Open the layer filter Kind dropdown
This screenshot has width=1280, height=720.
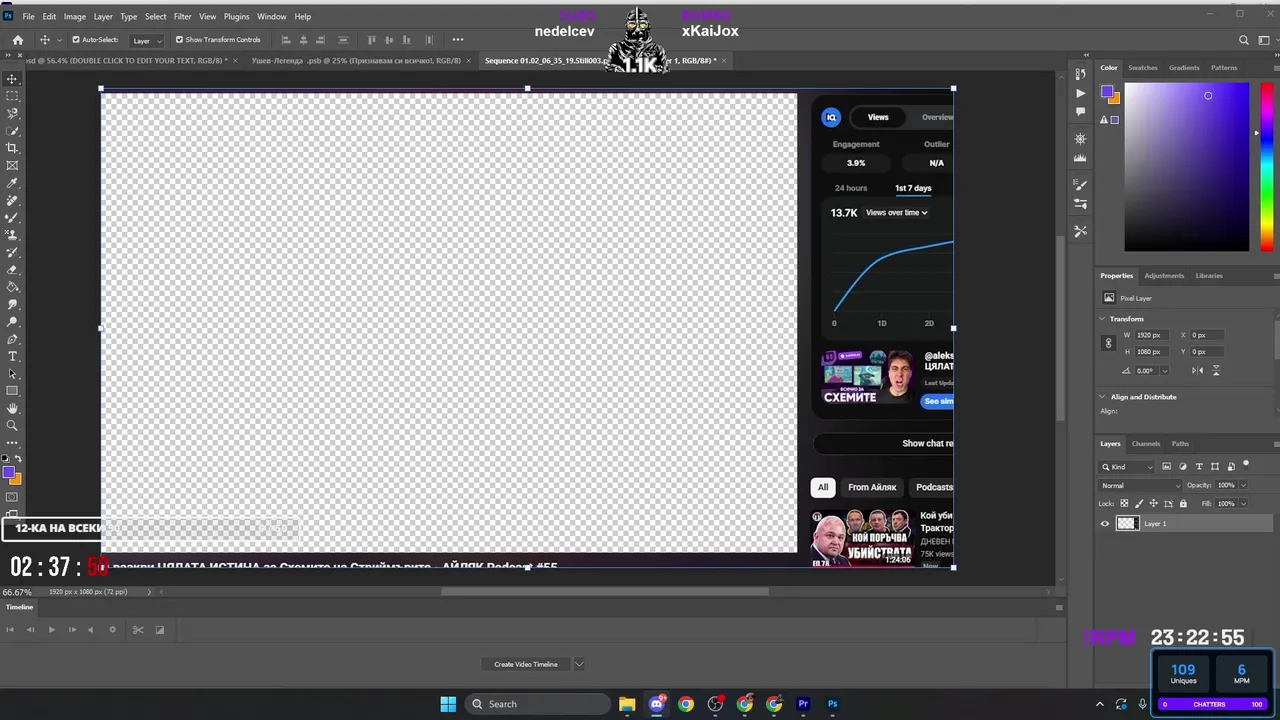click(x=1128, y=467)
